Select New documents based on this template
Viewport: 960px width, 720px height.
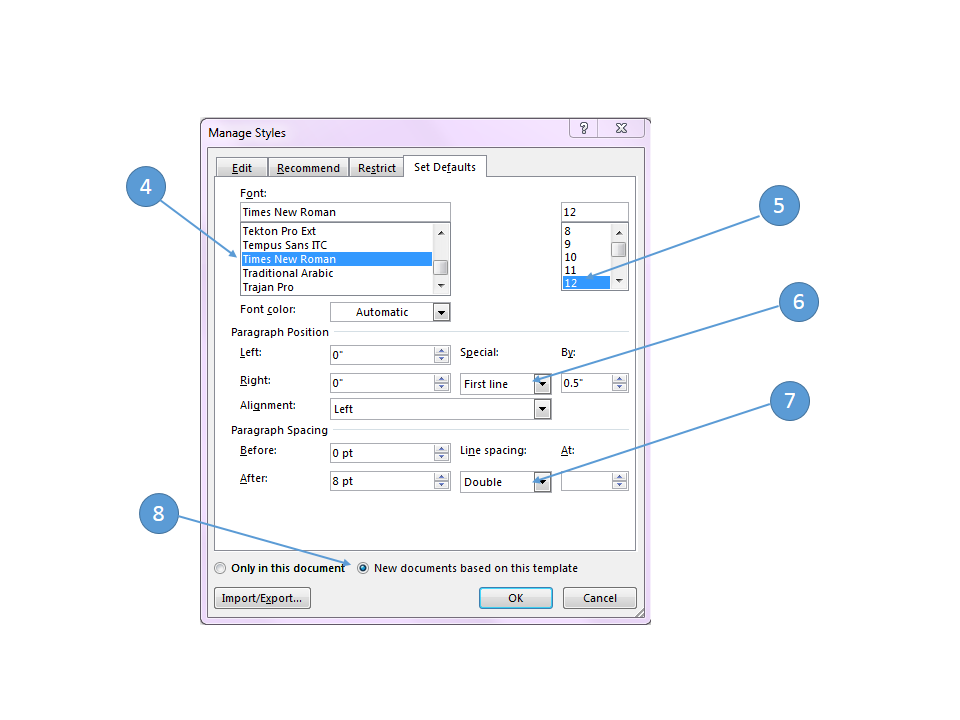click(363, 568)
